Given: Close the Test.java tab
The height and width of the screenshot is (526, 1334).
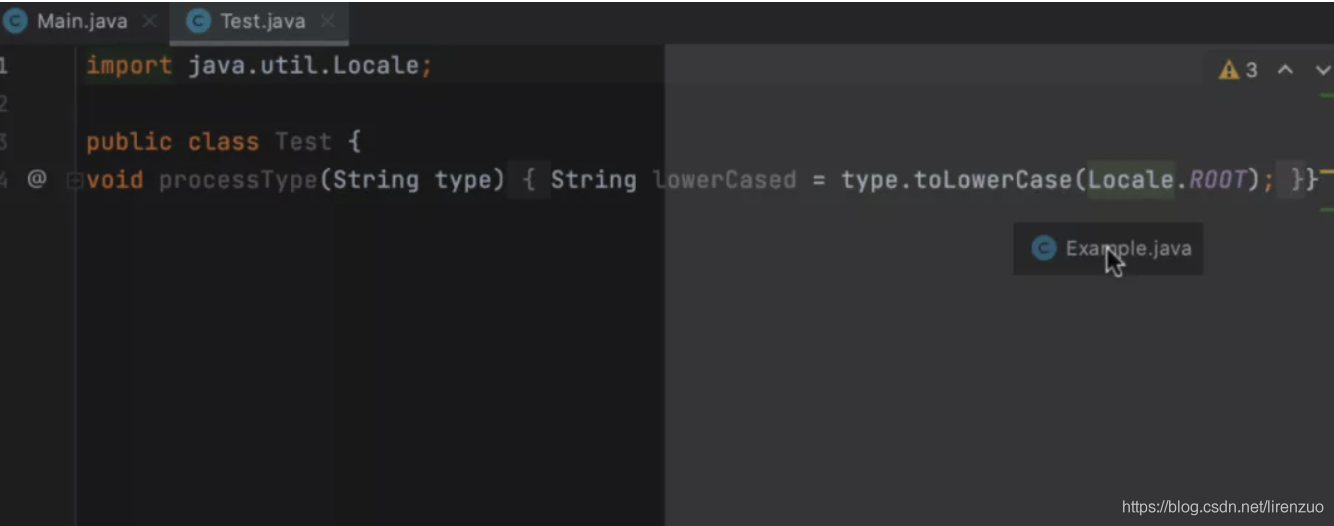Looking at the screenshot, I should click(327, 21).
